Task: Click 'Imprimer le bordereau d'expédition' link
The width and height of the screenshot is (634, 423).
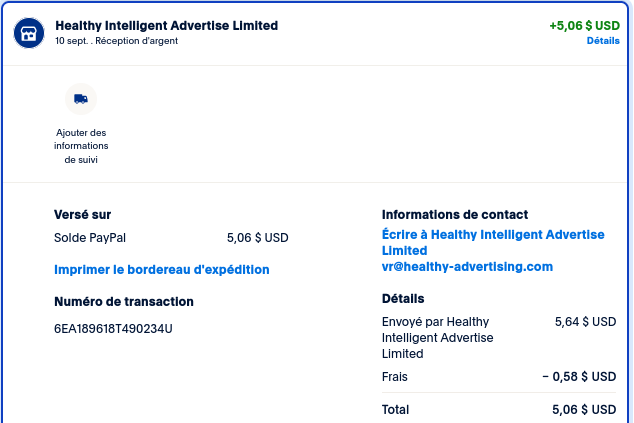Action: (x=161, y=270)
